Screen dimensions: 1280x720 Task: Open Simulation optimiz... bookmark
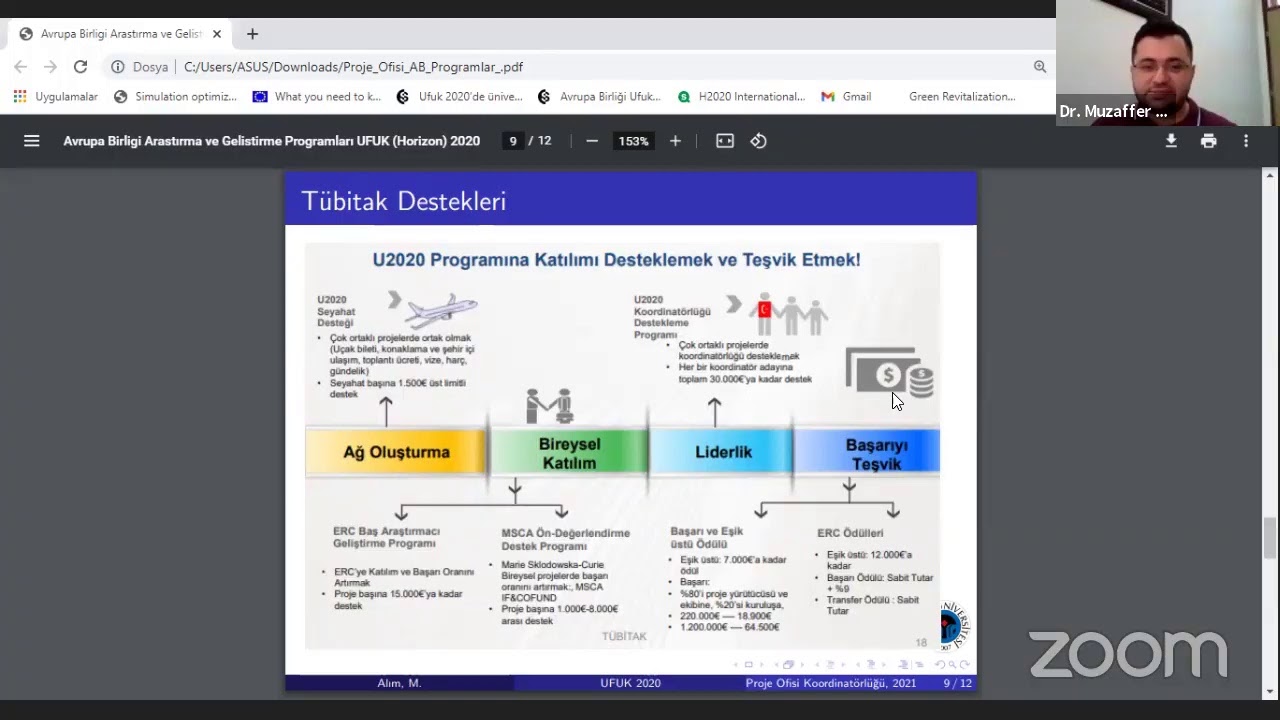point(175,97)
